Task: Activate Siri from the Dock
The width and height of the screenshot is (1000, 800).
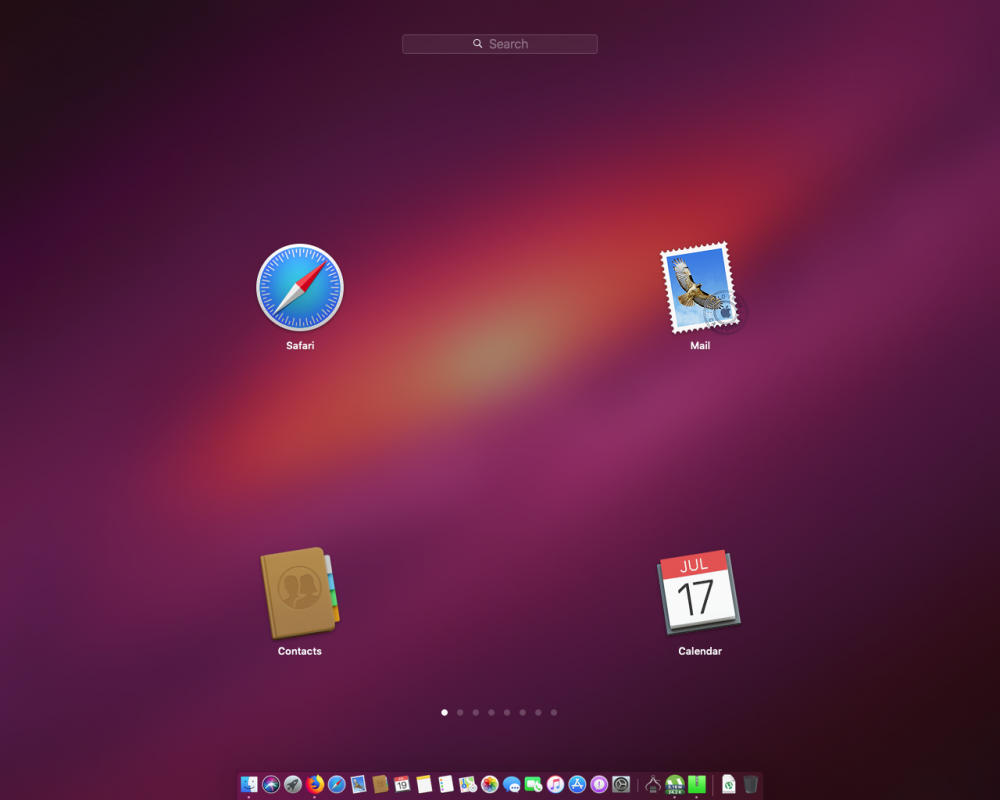Action: pyautogui.click(x=271, y=784)
